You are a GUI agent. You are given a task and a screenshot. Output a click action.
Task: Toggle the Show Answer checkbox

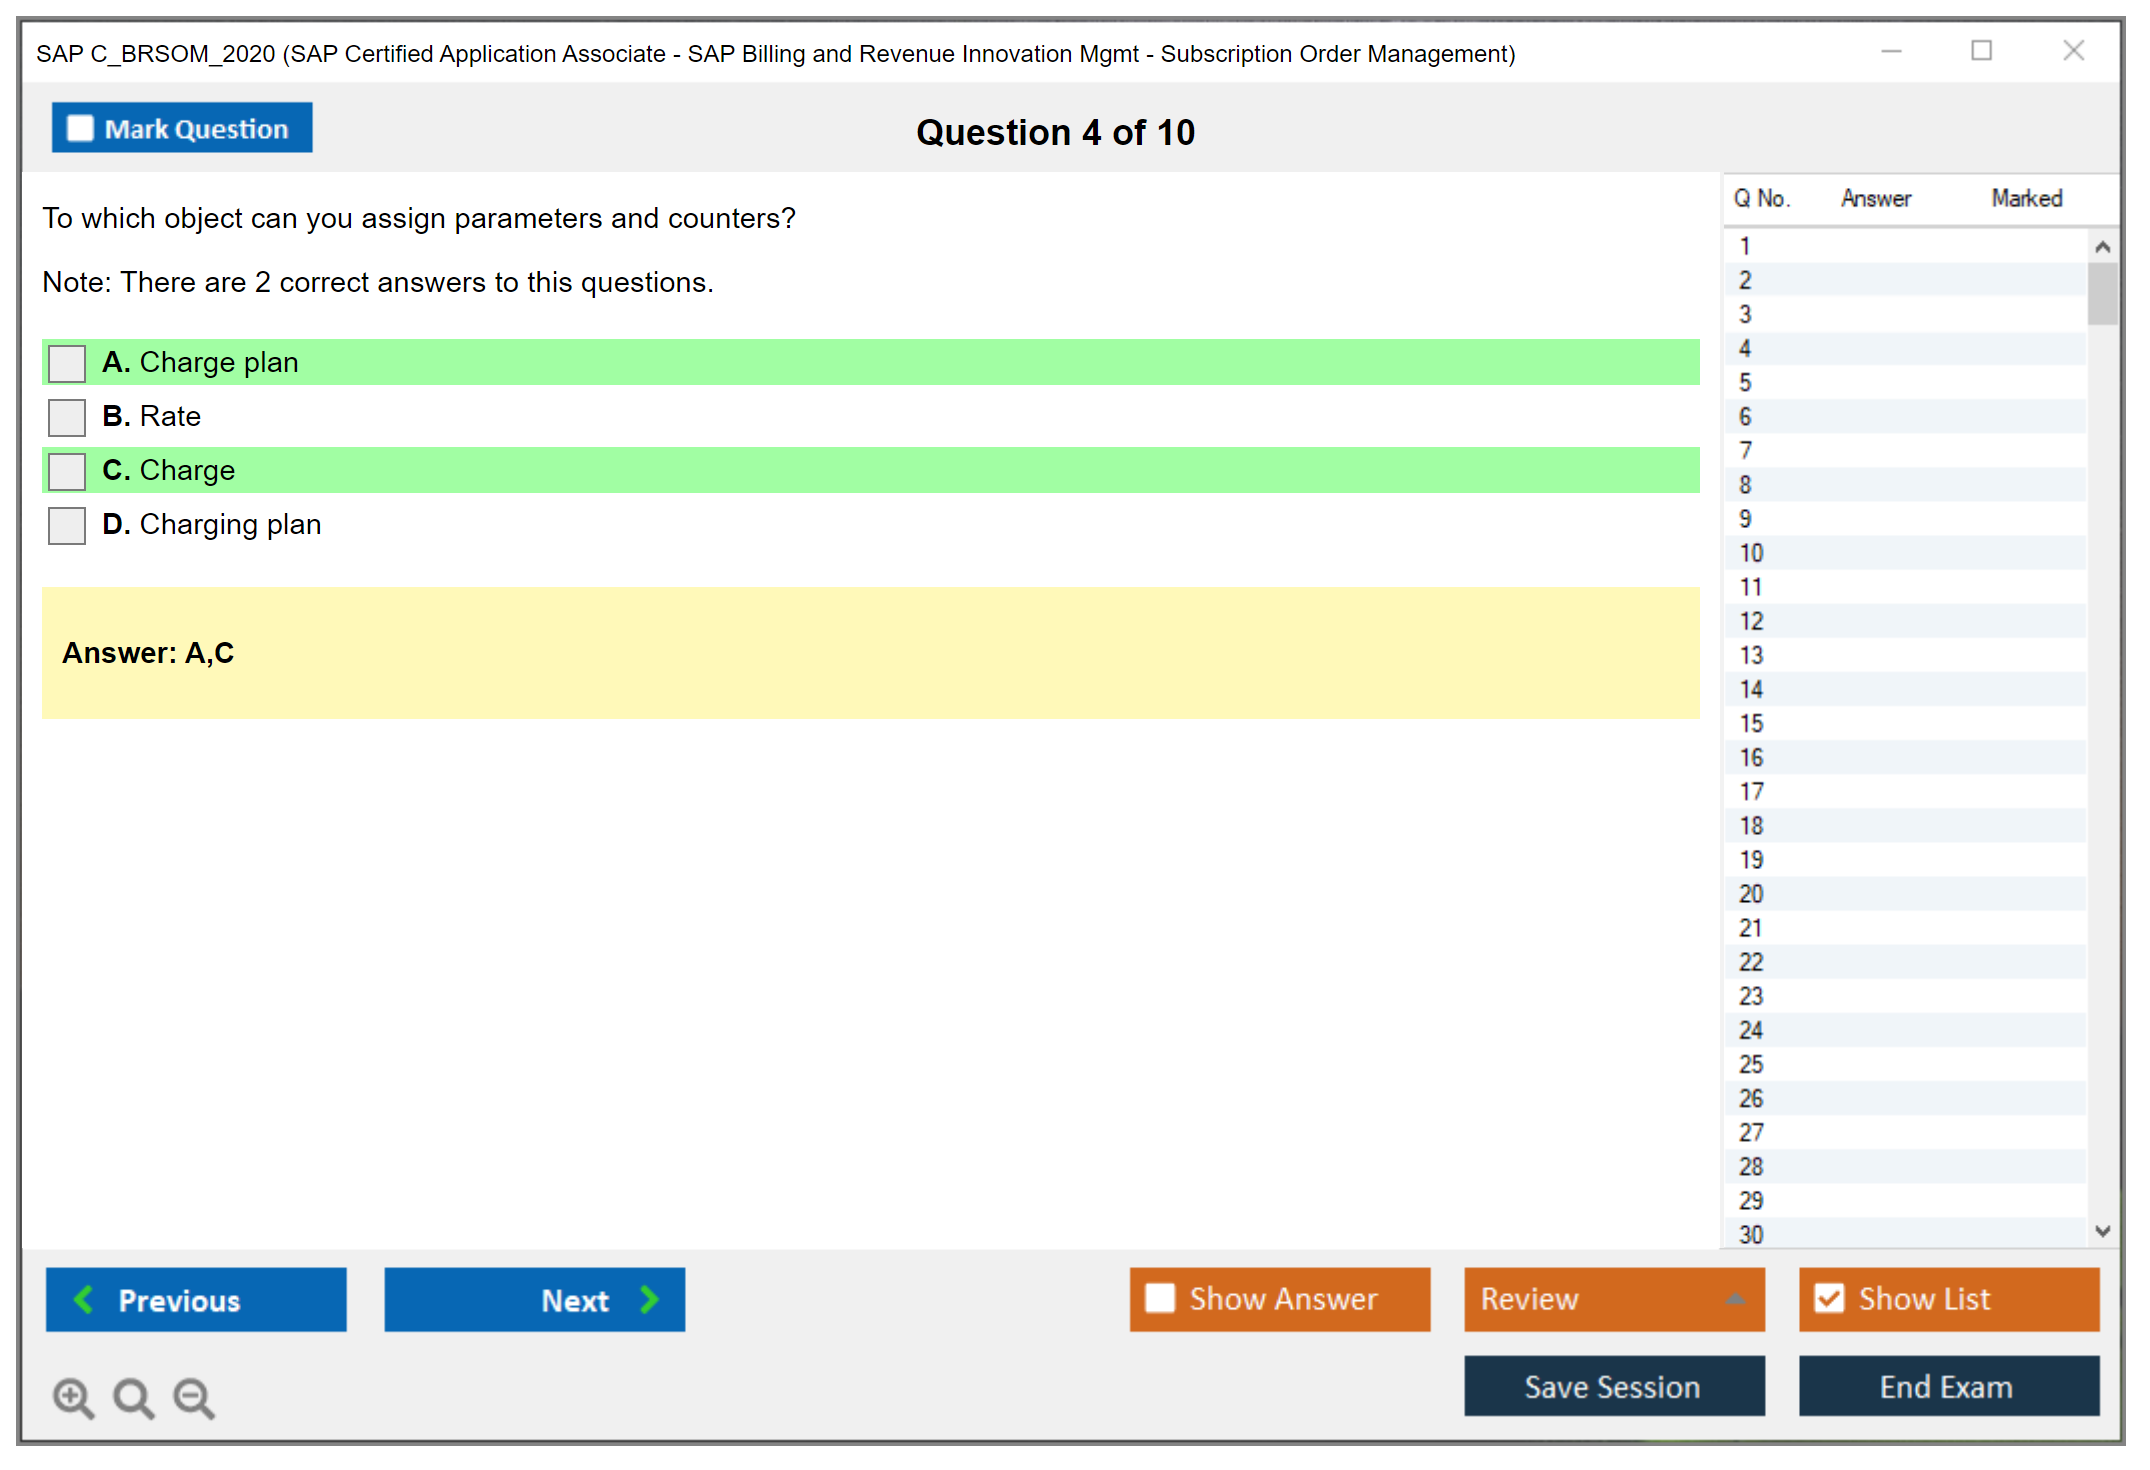point(1160,1298)
